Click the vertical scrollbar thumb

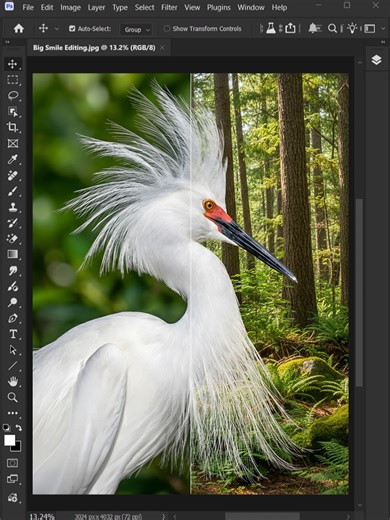click(359, 293)
